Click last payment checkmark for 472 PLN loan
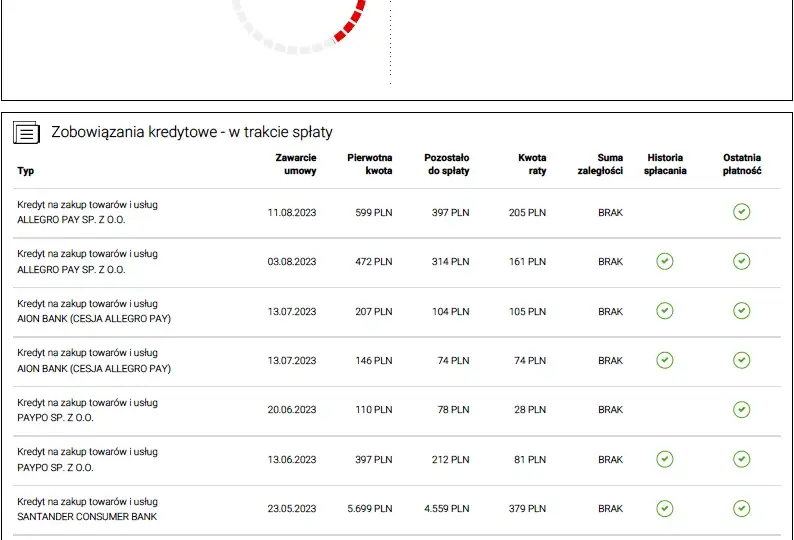Image resolution: width=794 pixels, height=540 pixels. [x=741, y=261]
